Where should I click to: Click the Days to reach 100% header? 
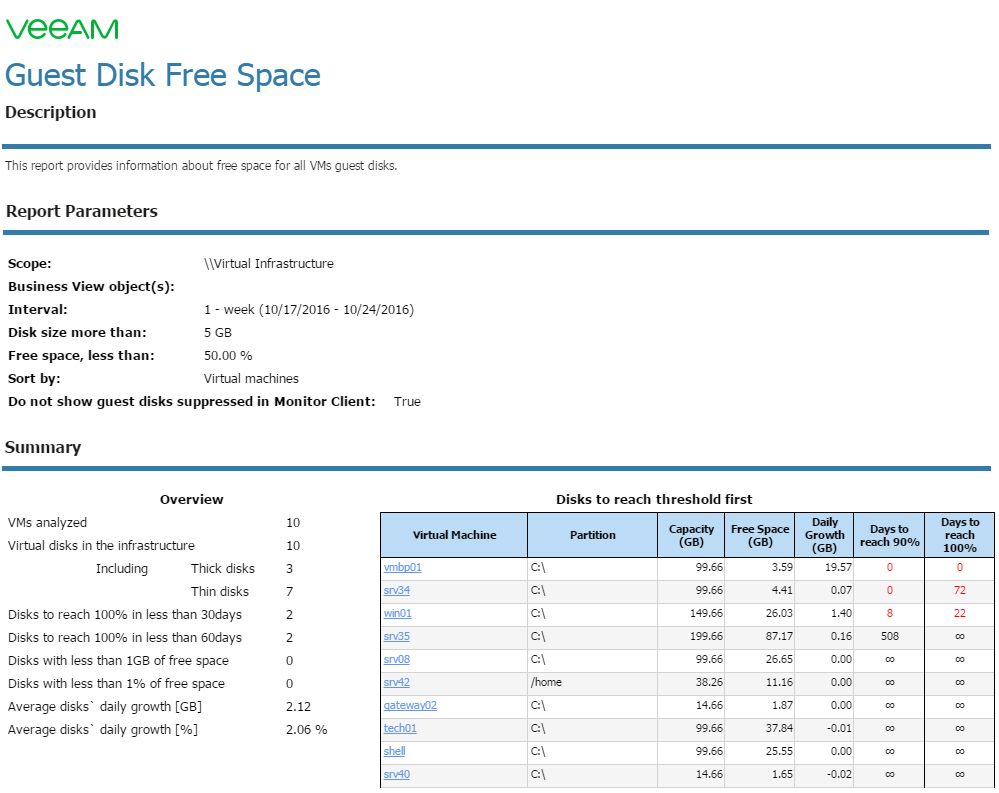point(959,535)
